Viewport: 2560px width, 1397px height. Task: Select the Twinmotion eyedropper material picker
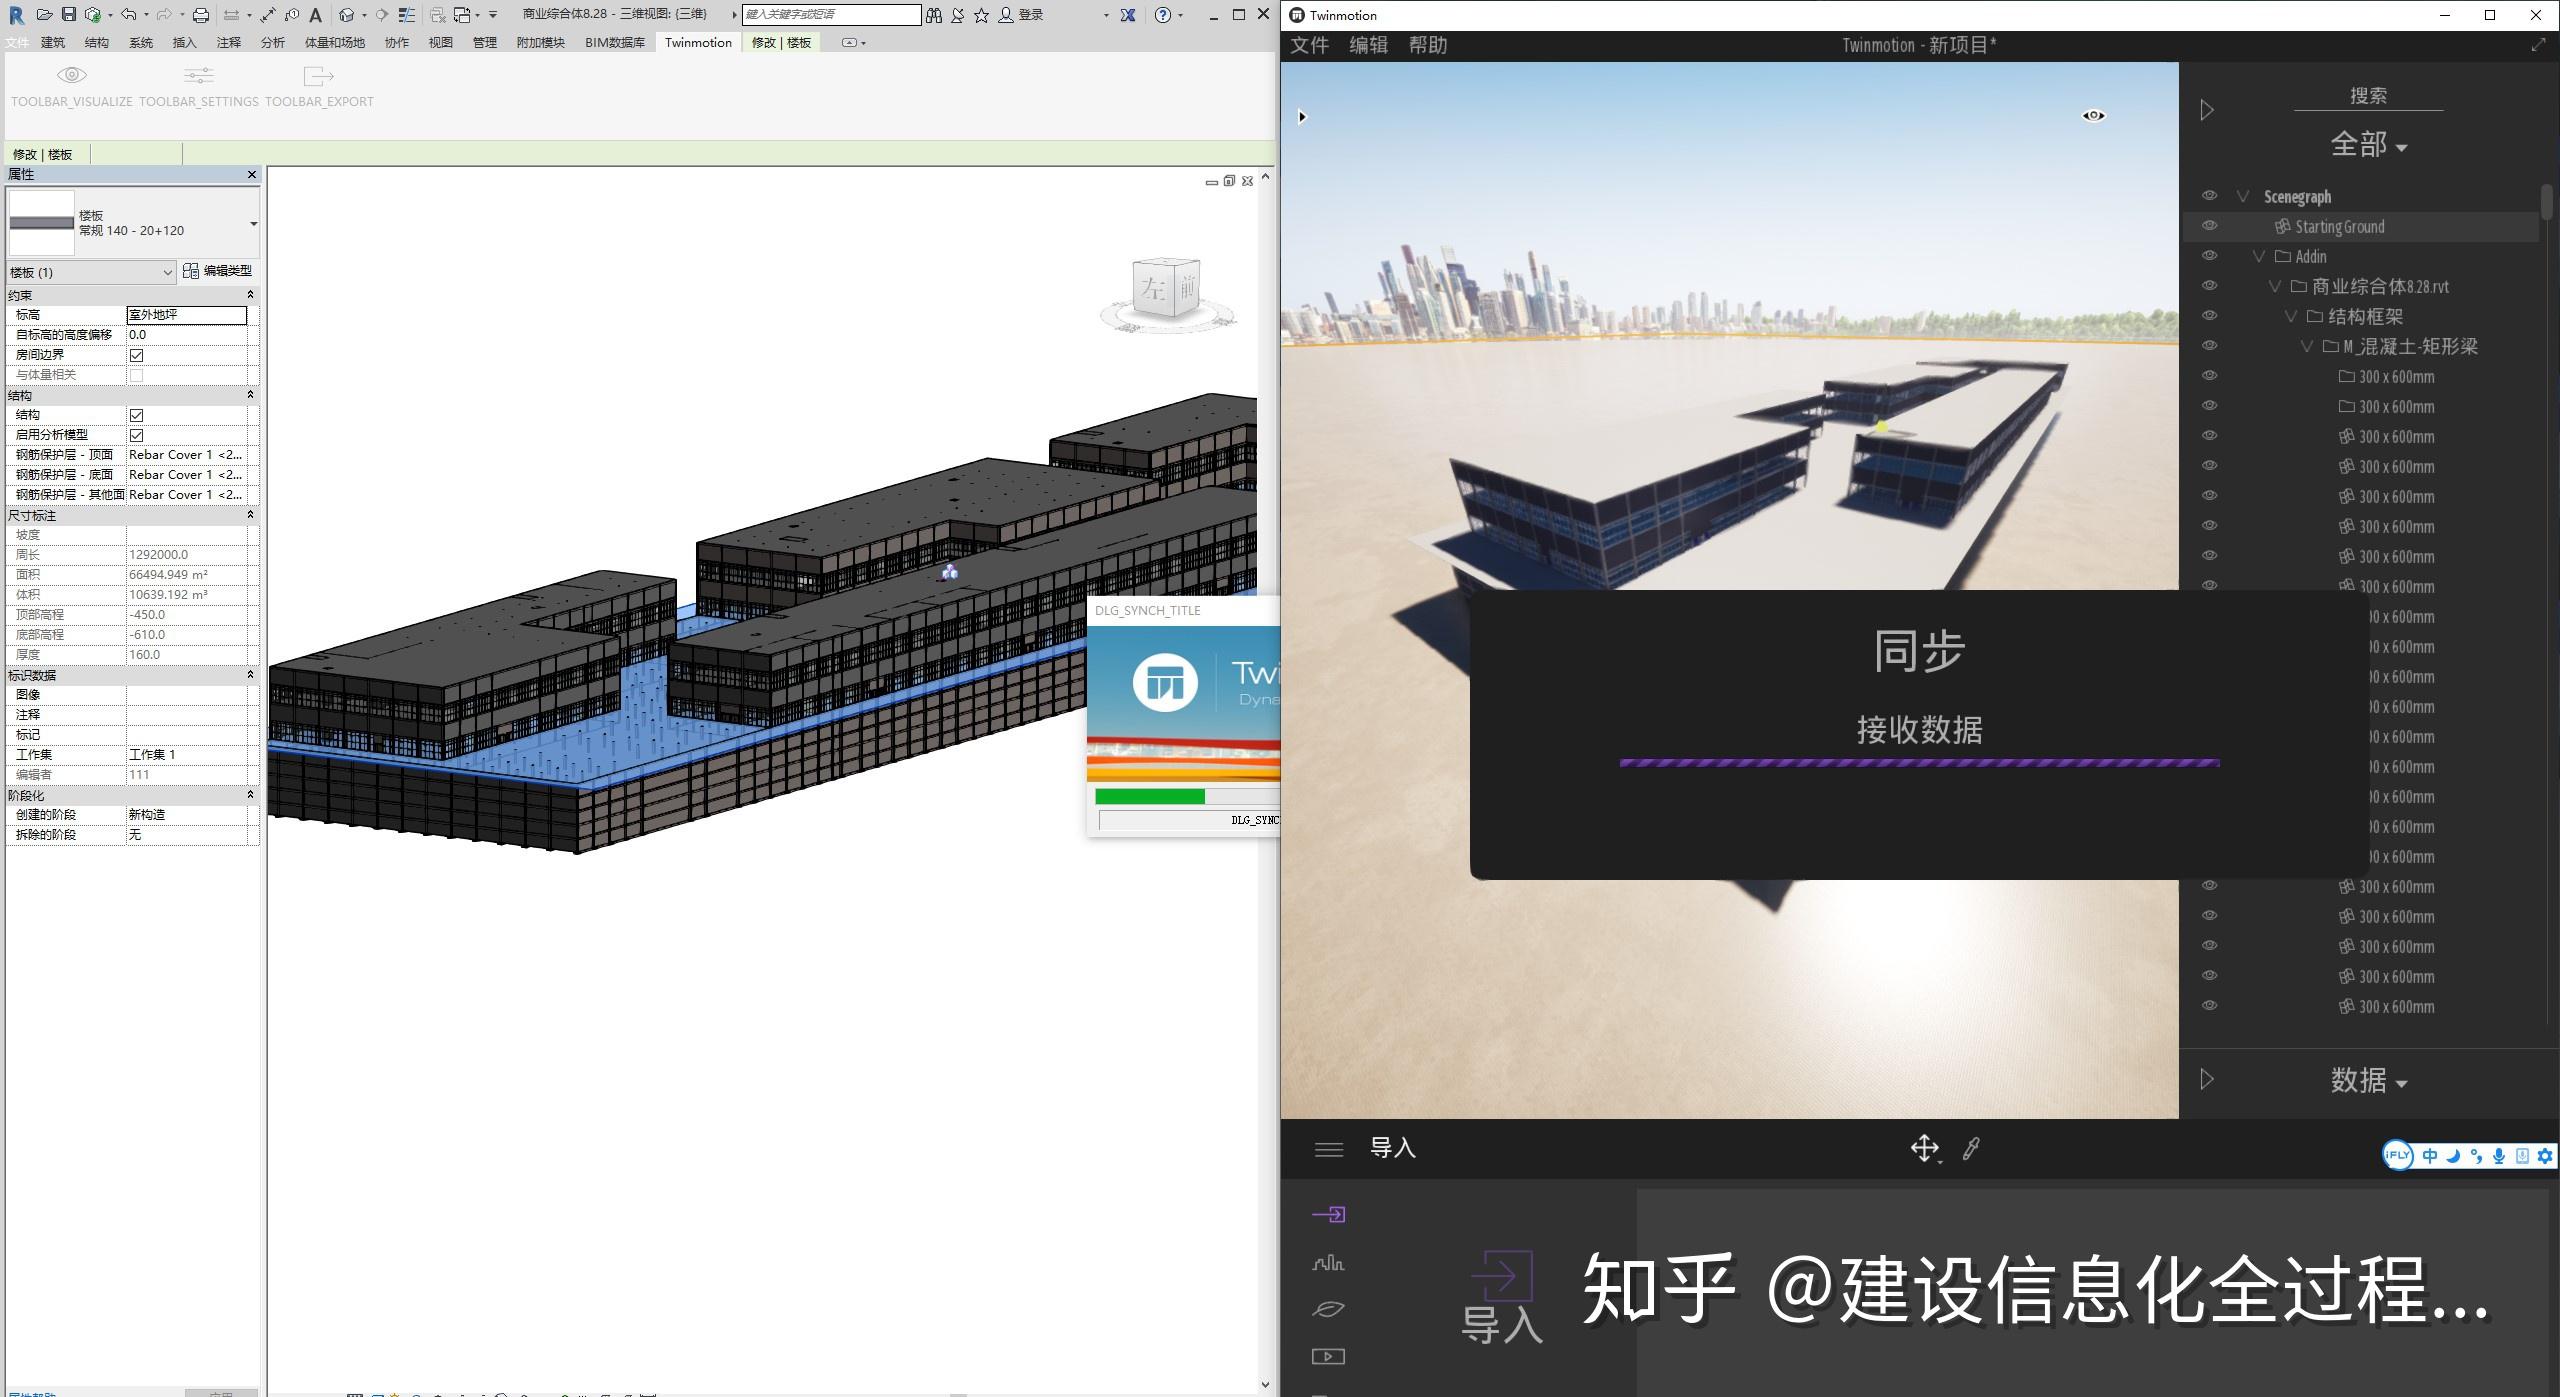(x=1971, y=1148)
